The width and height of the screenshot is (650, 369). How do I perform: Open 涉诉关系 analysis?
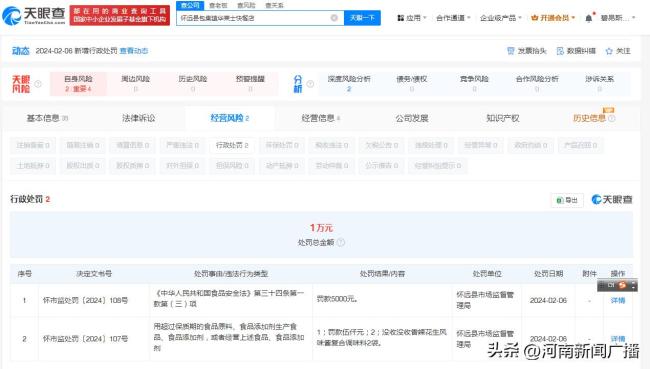599,84
